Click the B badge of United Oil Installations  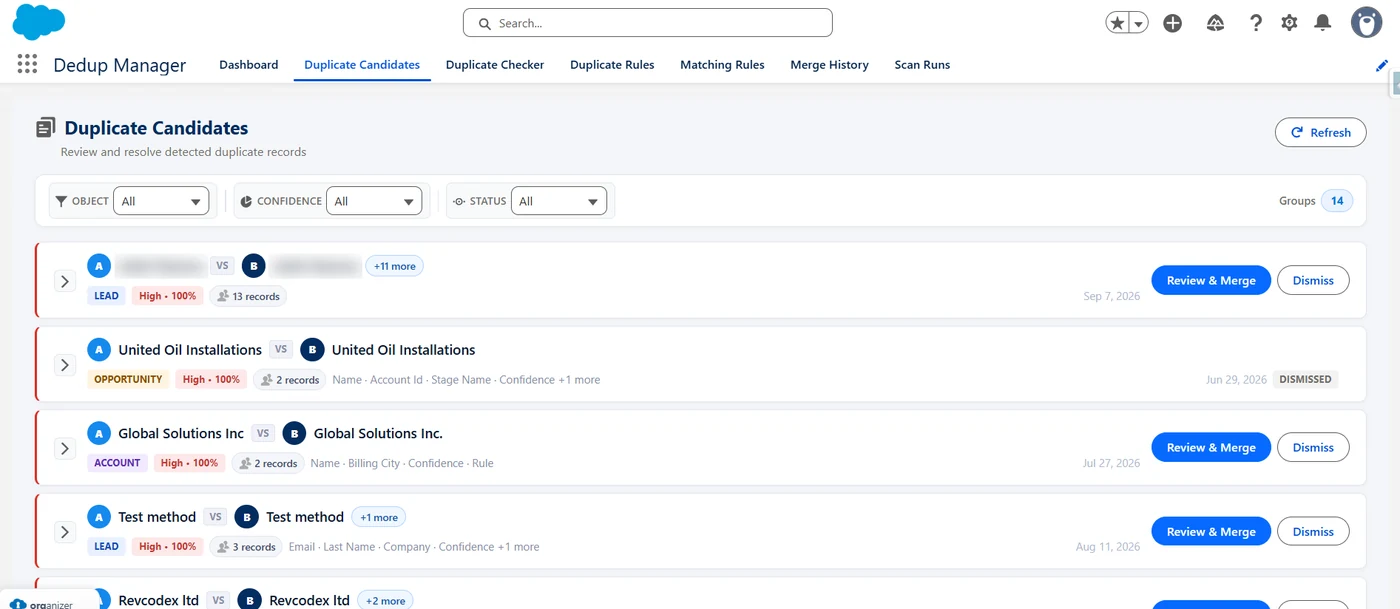[x=312, y=350]
